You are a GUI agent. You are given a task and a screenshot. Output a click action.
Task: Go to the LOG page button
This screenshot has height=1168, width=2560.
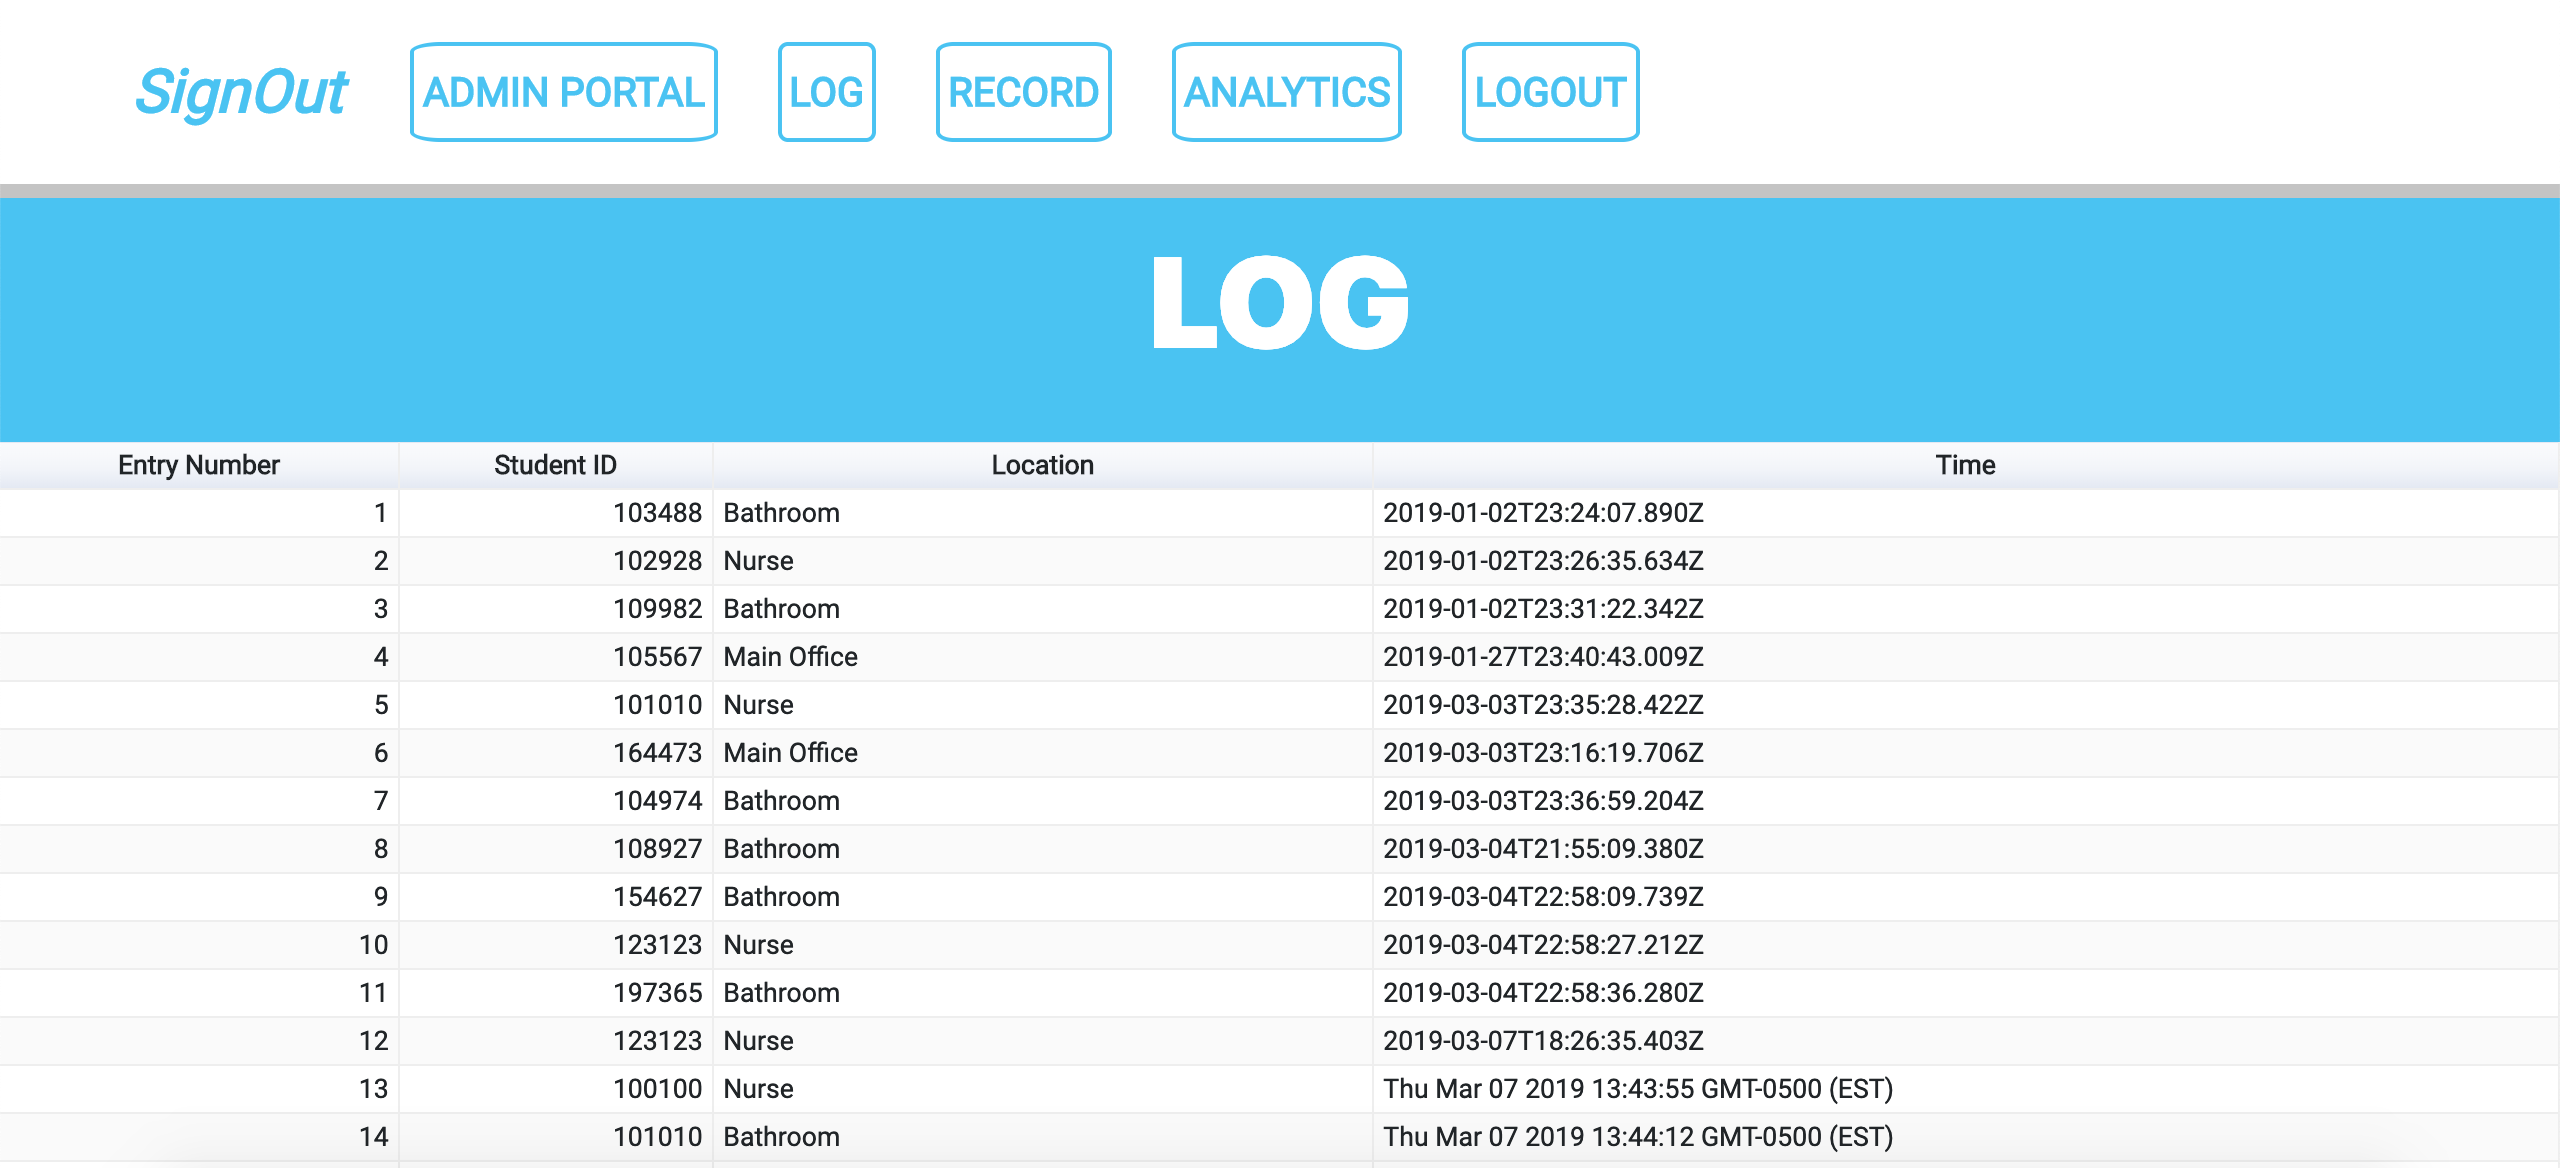(x=826, y=92)
